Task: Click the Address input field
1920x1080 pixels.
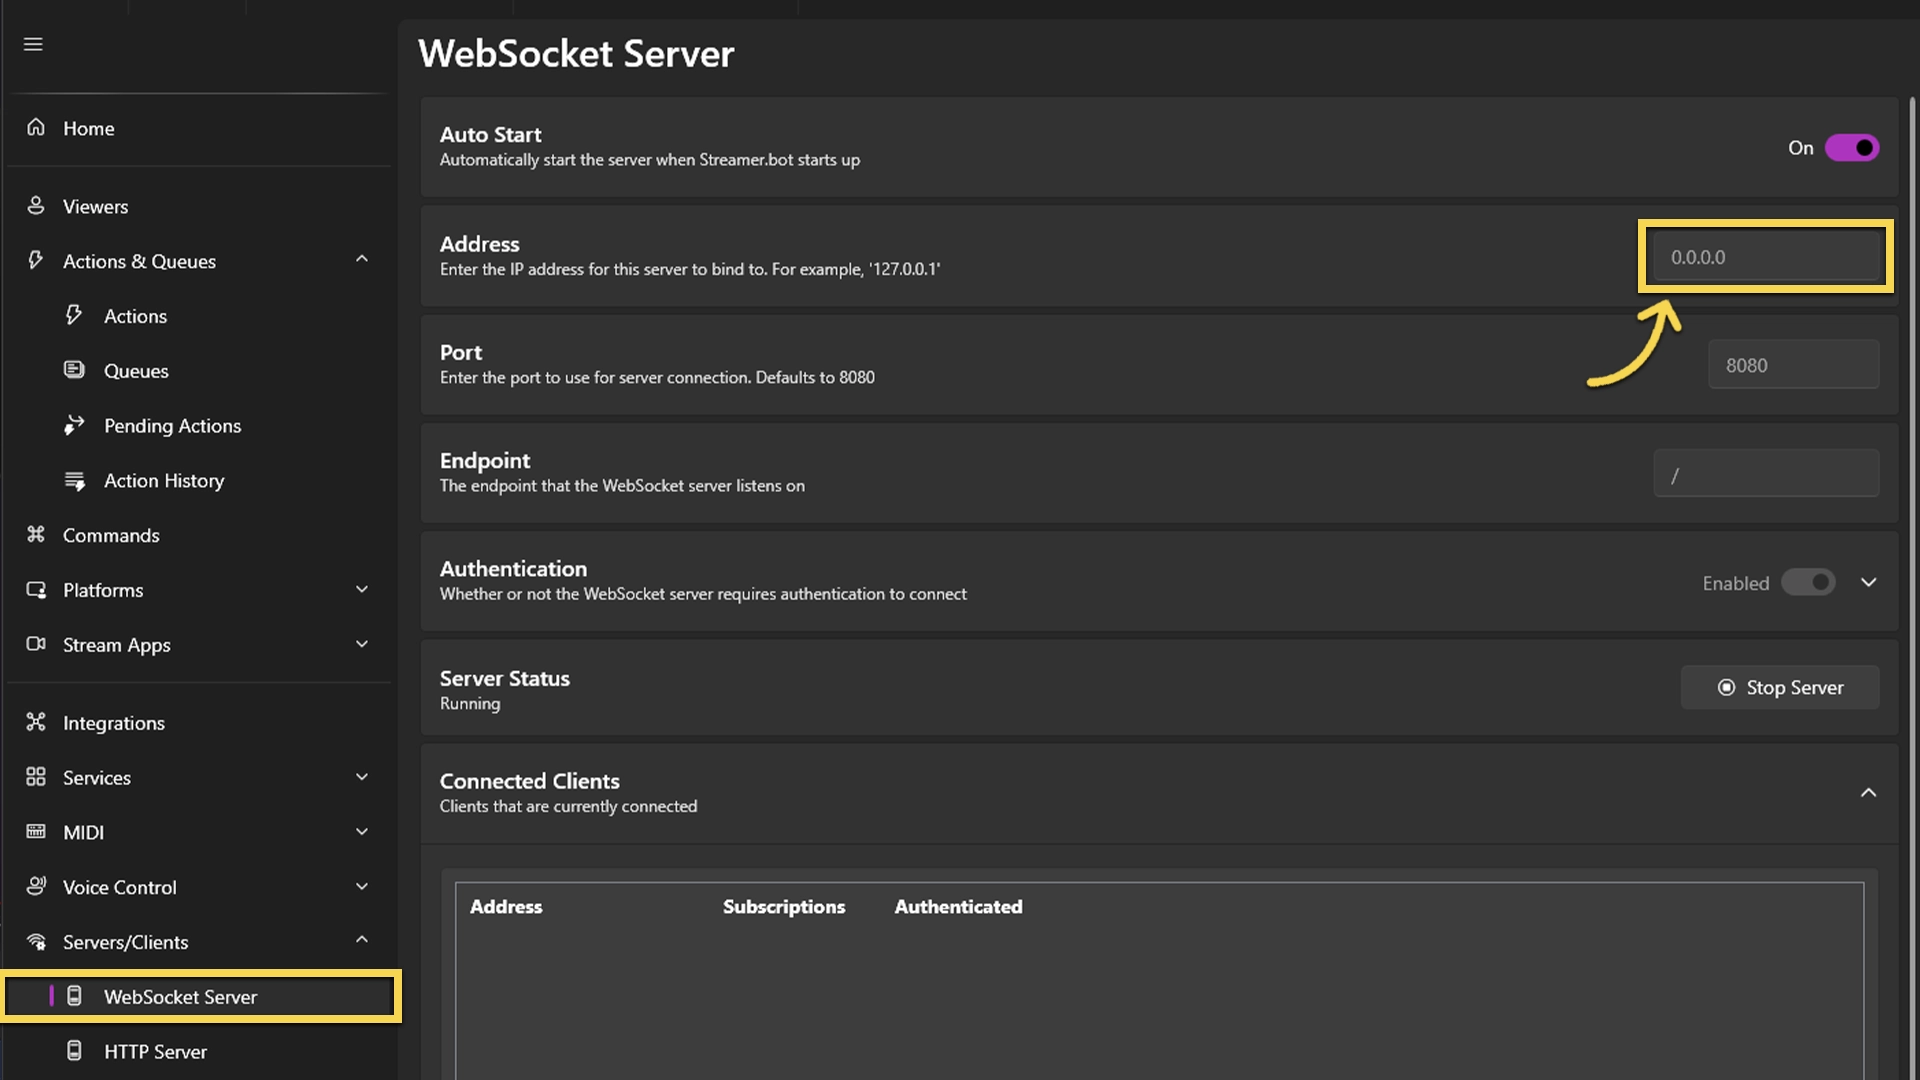Action: (x=1766, y=257)
